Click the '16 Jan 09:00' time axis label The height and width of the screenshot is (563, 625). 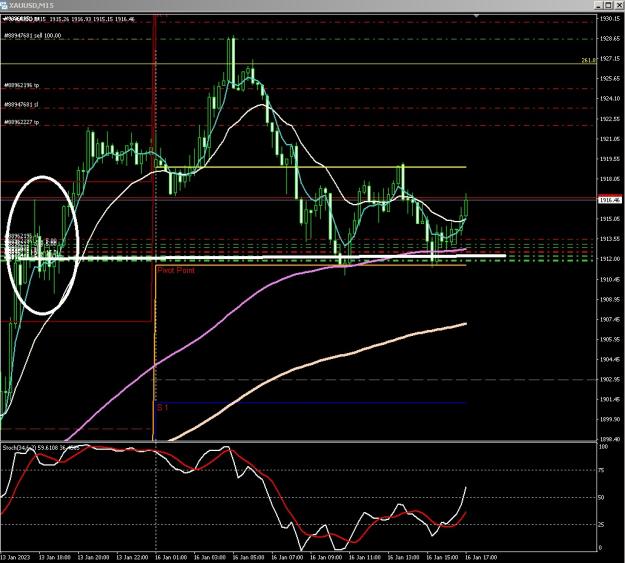point(326,557)
